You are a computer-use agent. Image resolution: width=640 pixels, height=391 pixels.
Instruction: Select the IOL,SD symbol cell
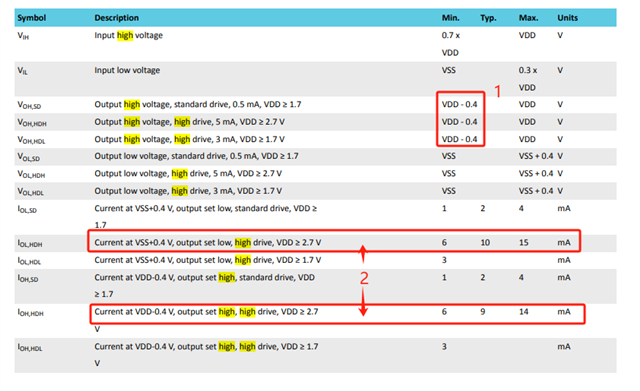coord(27,209)
